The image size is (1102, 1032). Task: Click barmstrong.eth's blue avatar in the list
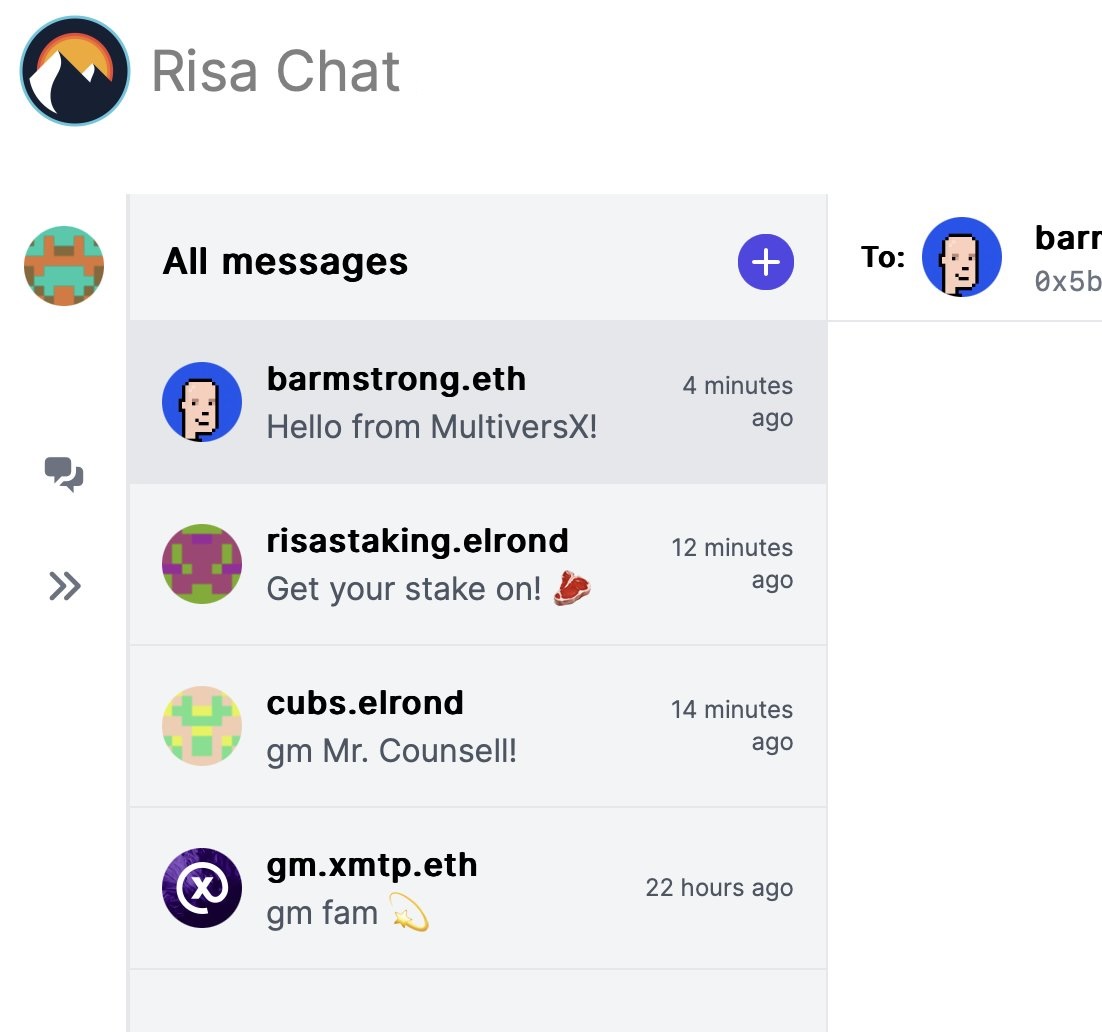(x=202, y=401)
